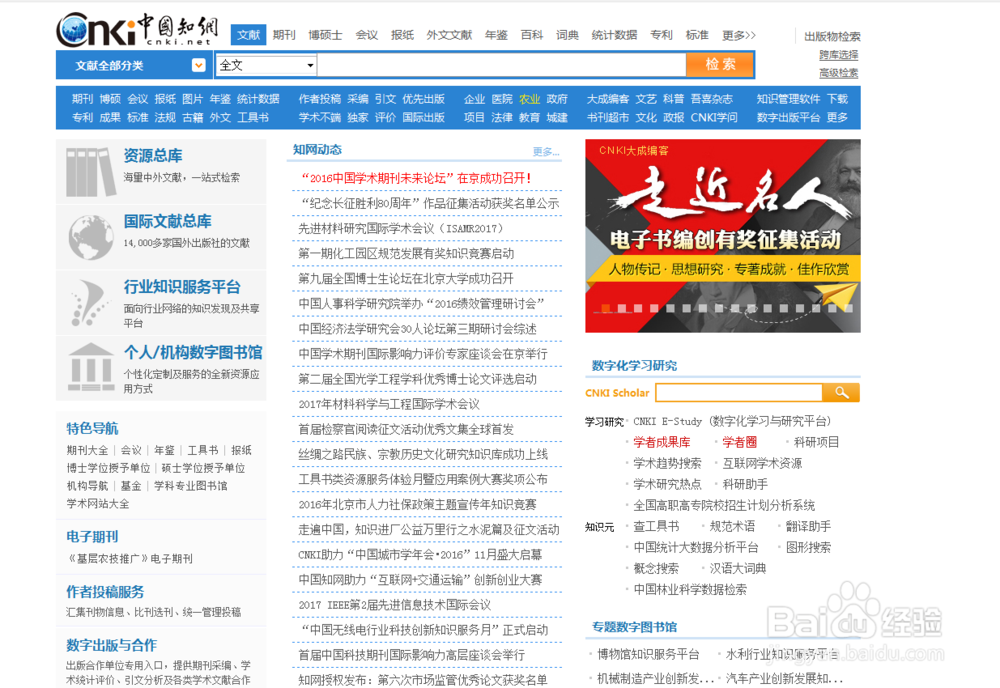The width and height of the screenshot is (1000, 688).
Task: Open 国际文献总库 title link
Action: click(x=168, y=221)
